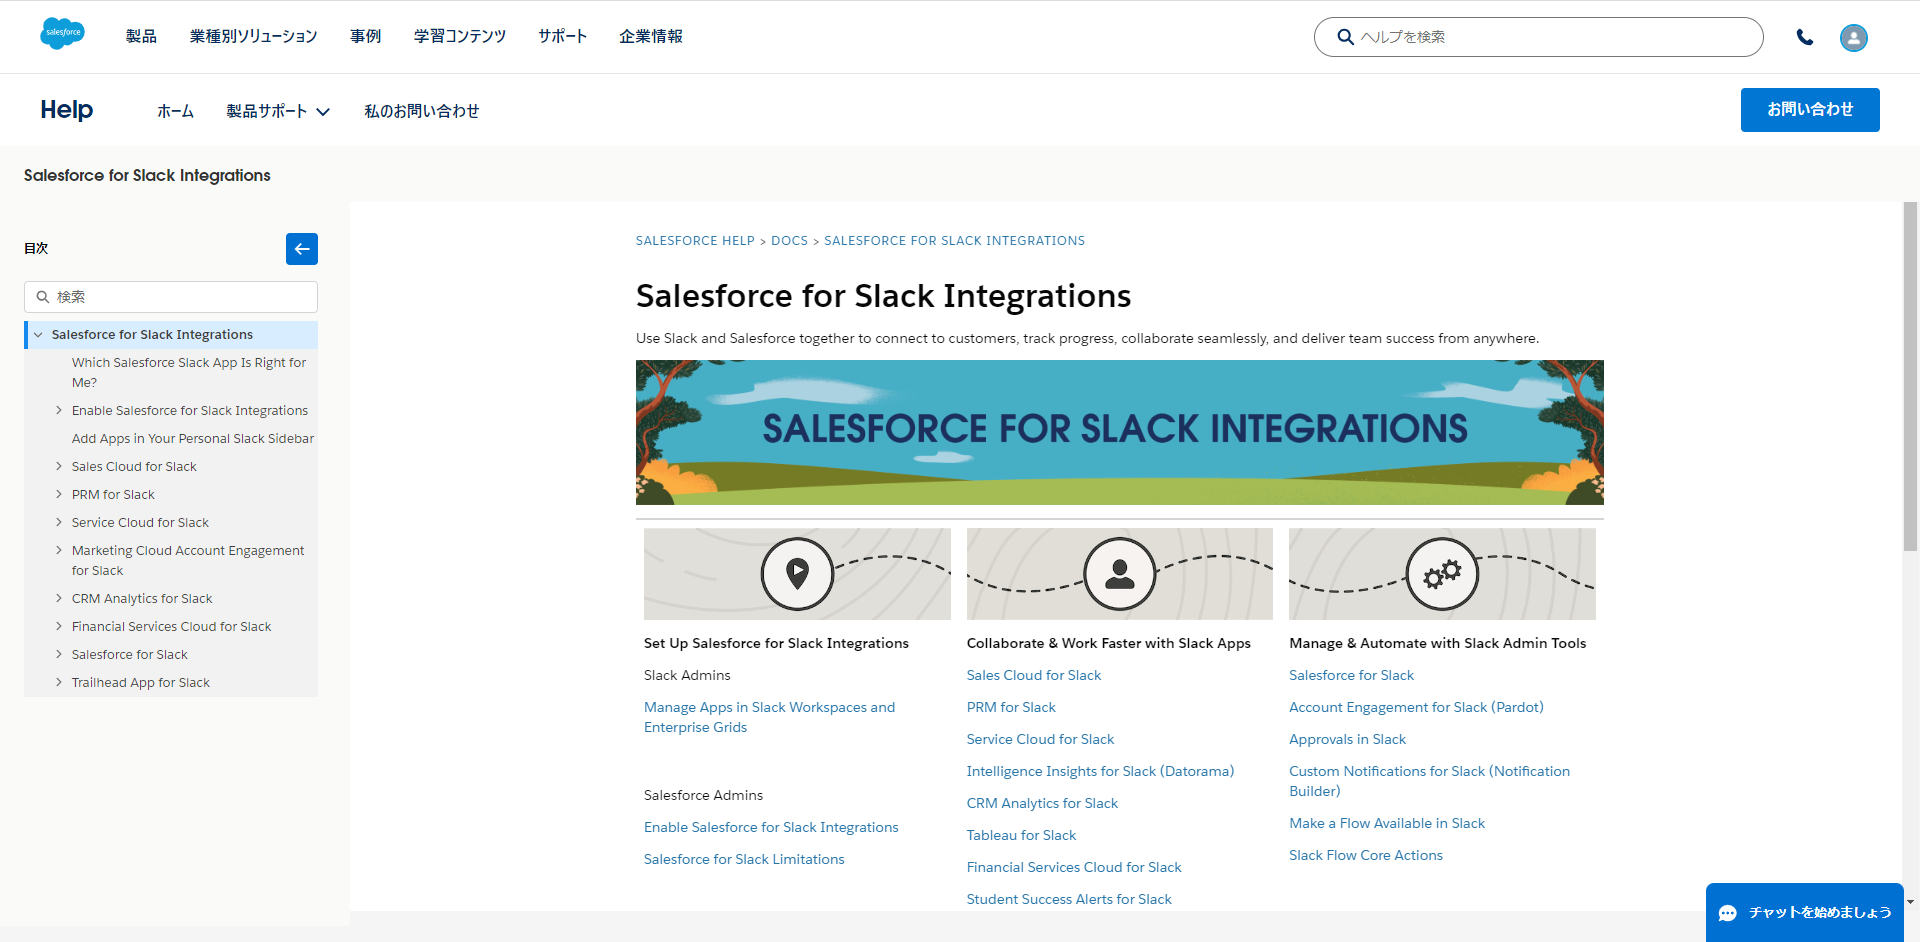Start chat with チャットを始めましょう button
Image resolution: width=1920 pixels, height=942 pixels.
[x=1805, y=912]
